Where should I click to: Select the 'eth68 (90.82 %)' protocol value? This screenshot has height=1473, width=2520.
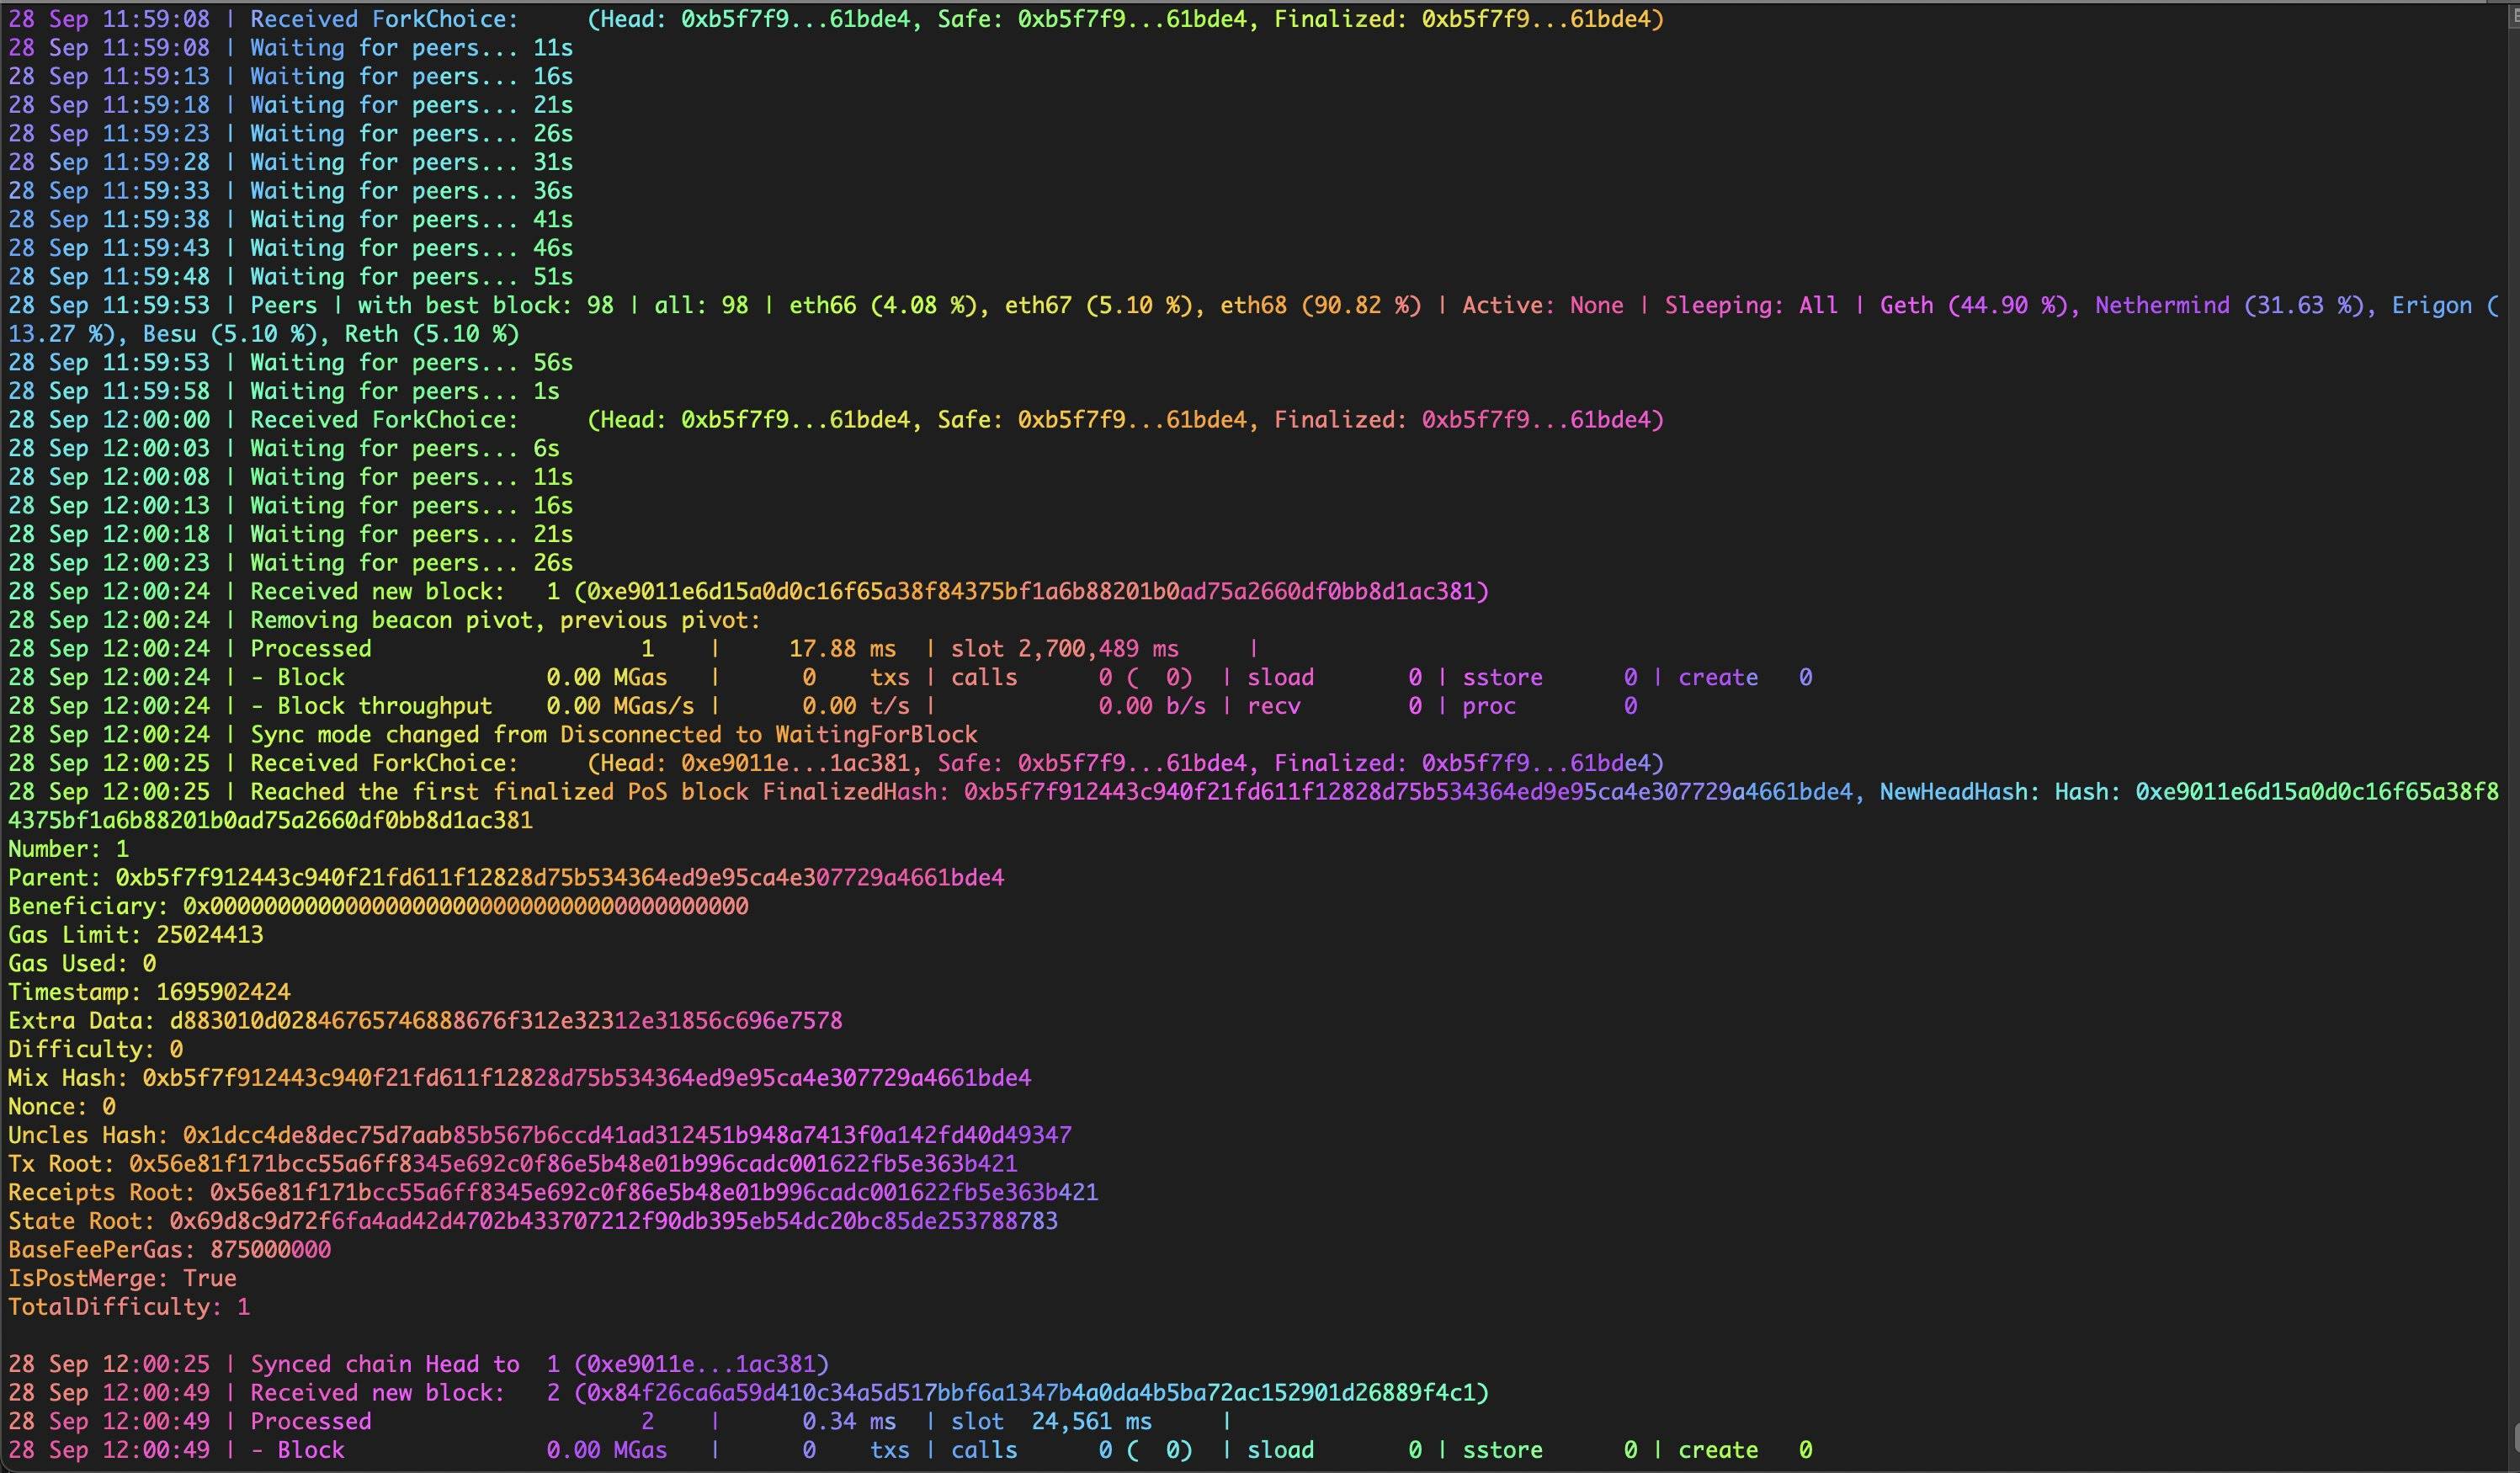(1320, 306)
